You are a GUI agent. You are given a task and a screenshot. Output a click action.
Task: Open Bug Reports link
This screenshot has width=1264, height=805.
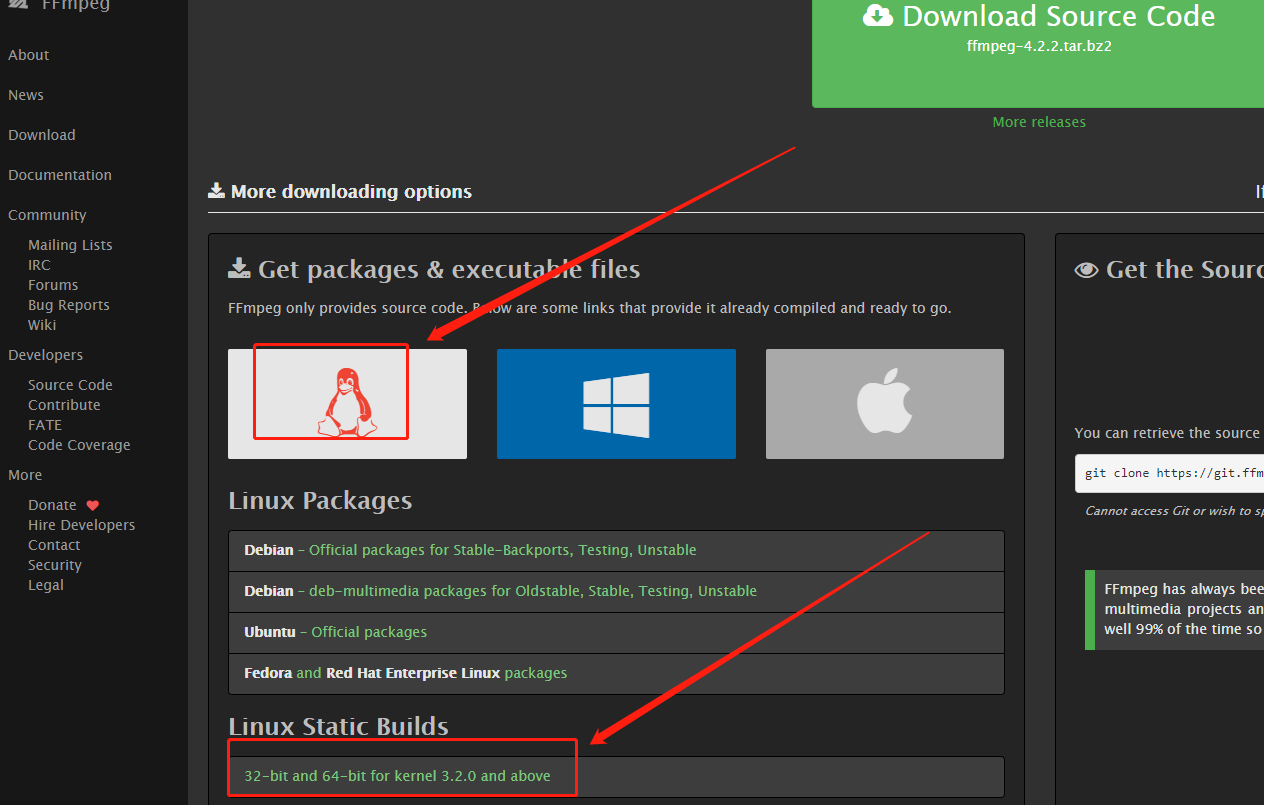69,305
